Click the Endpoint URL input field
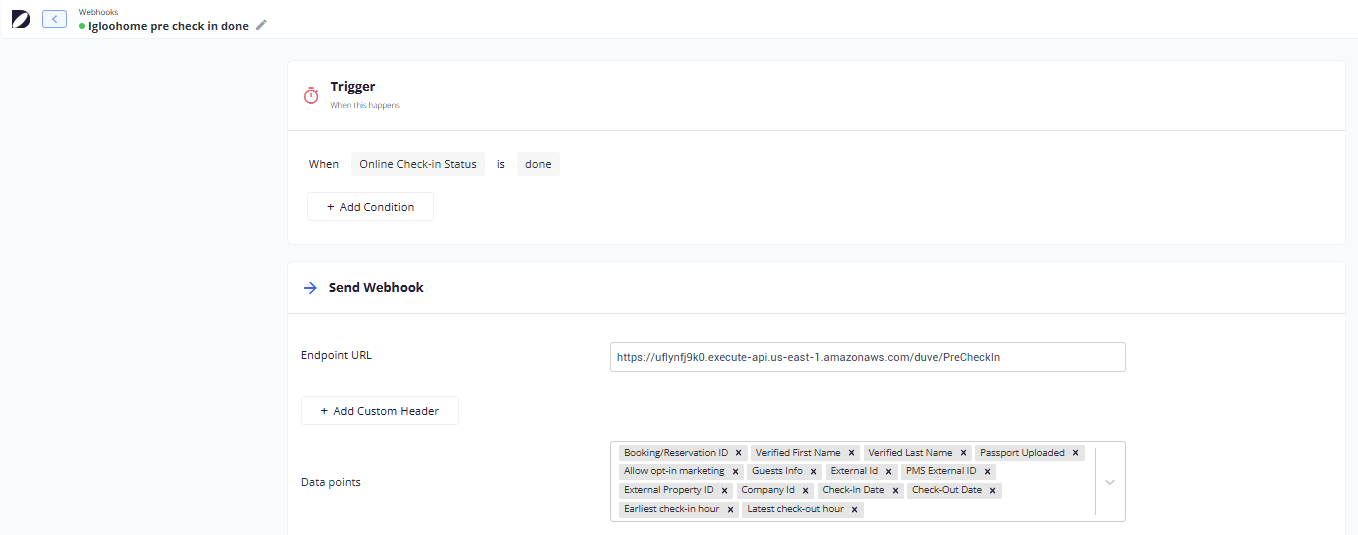 pyautogui.click(x=867, y=357)
